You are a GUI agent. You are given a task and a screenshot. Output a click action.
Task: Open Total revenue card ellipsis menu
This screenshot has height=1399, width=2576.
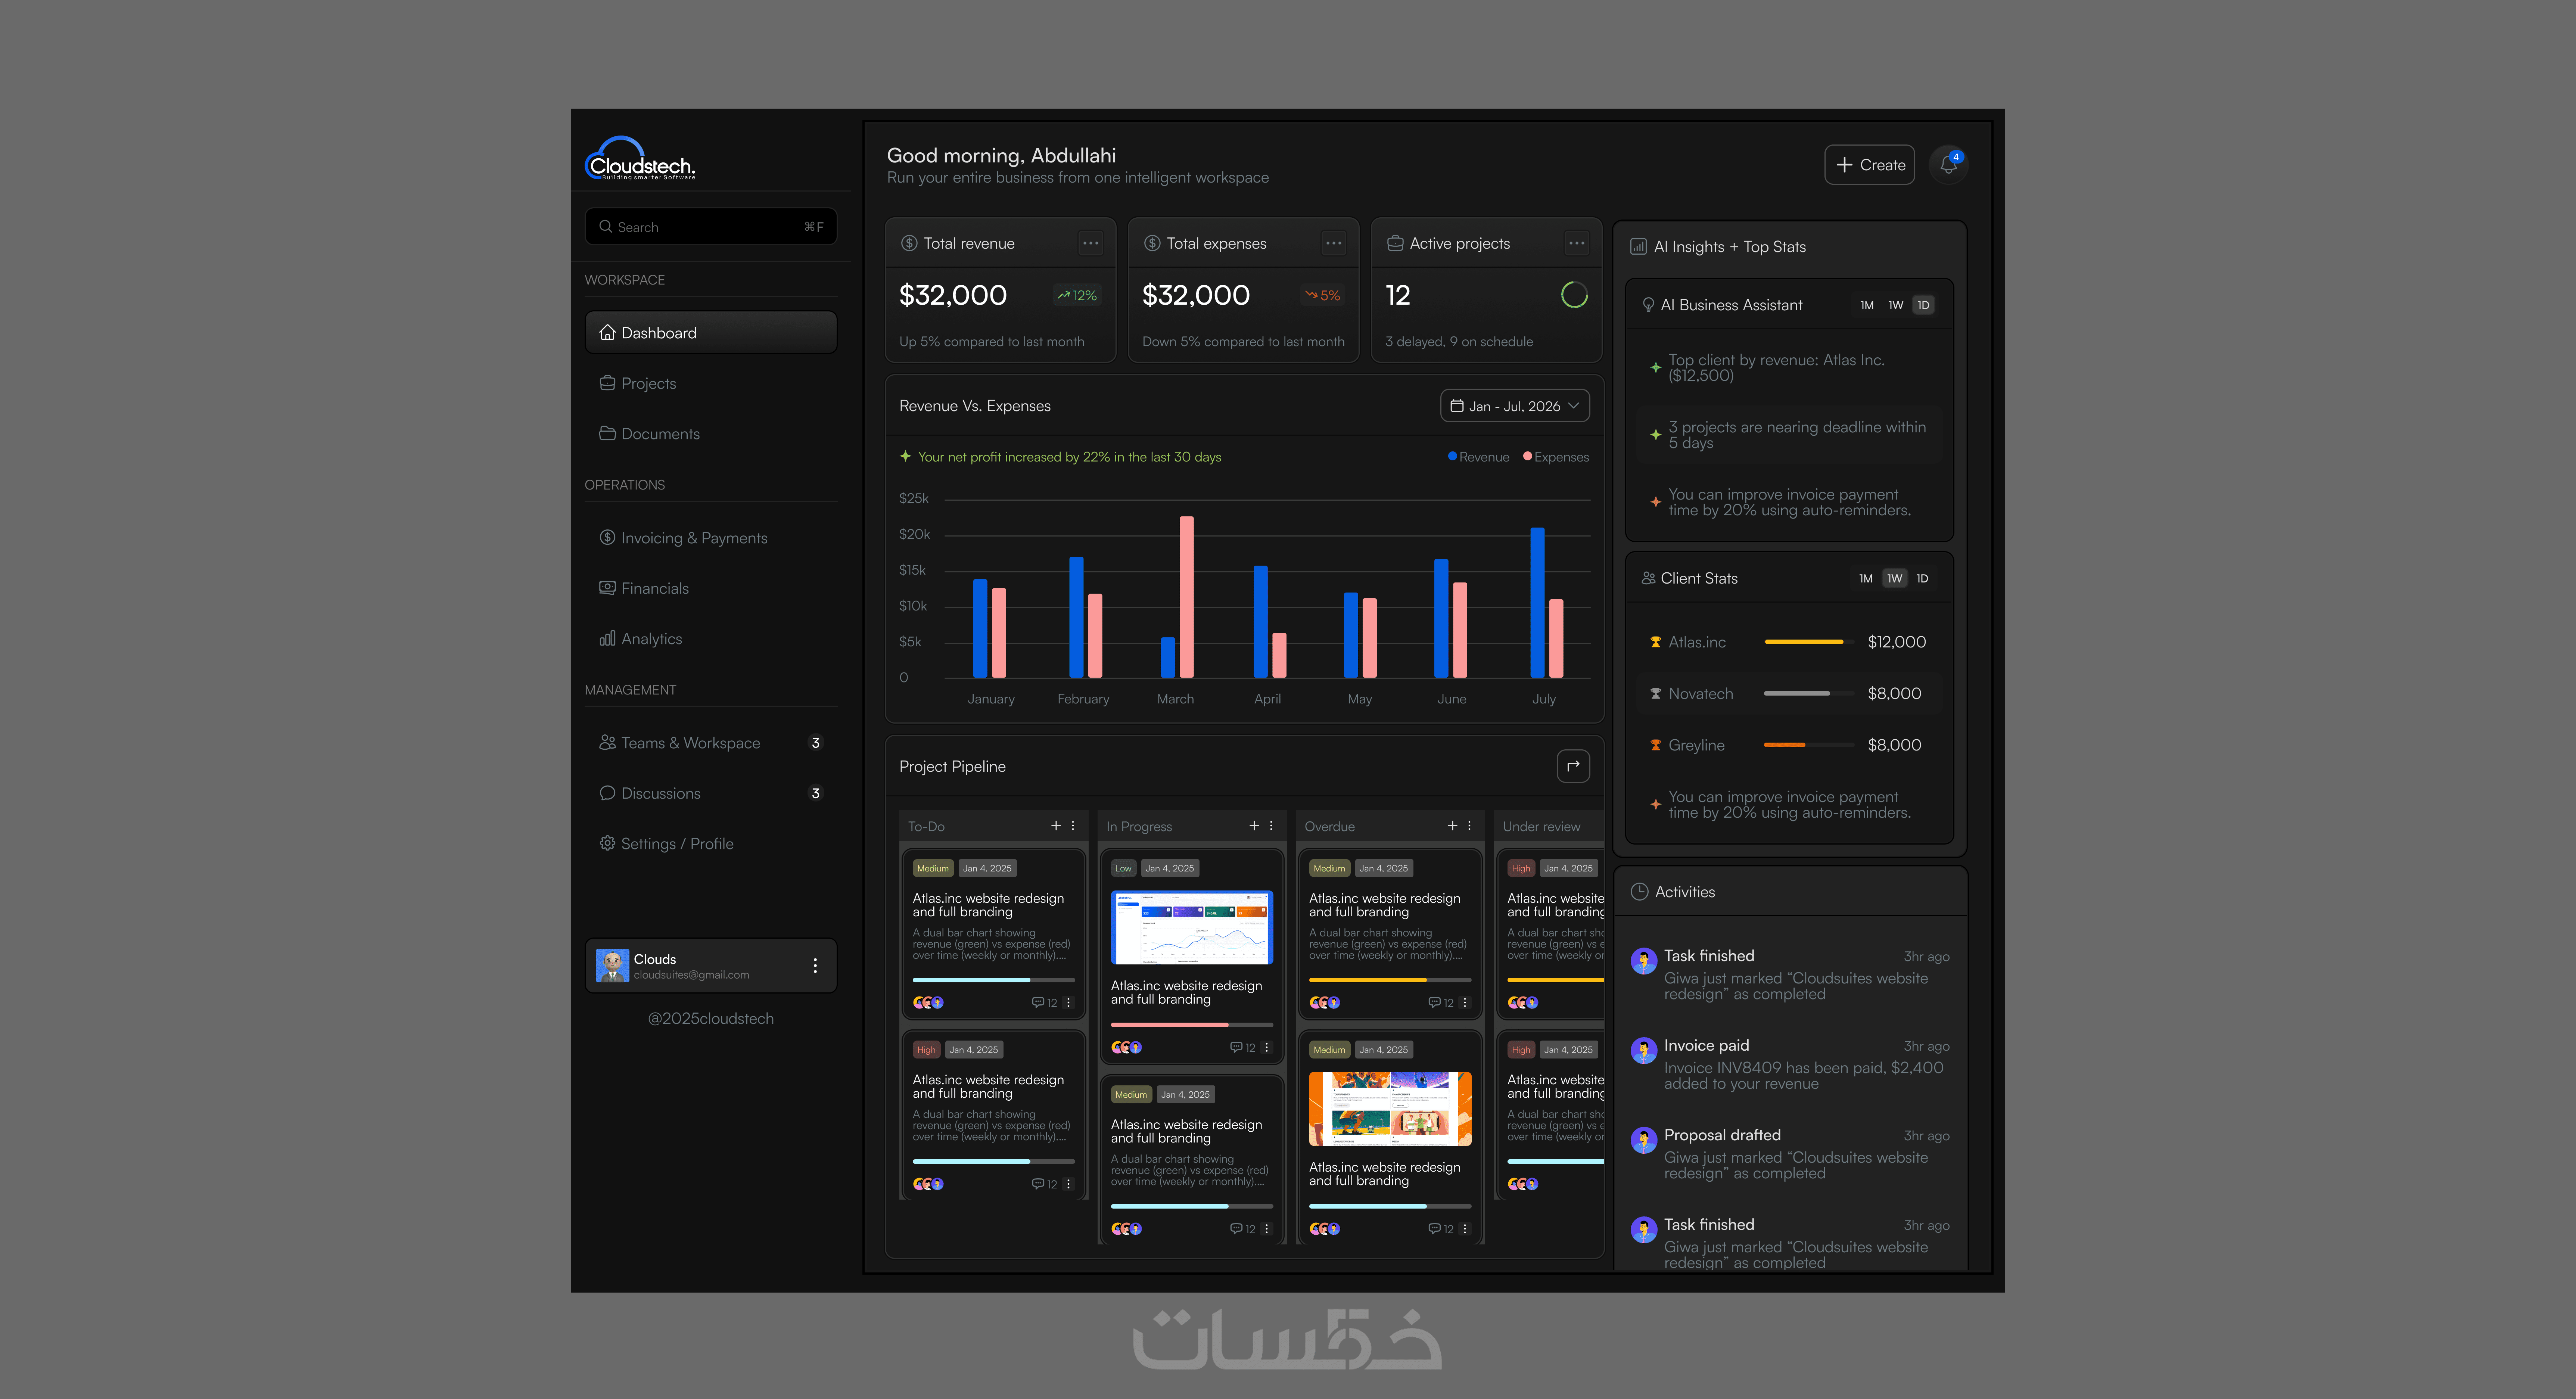pos(1090,243)
